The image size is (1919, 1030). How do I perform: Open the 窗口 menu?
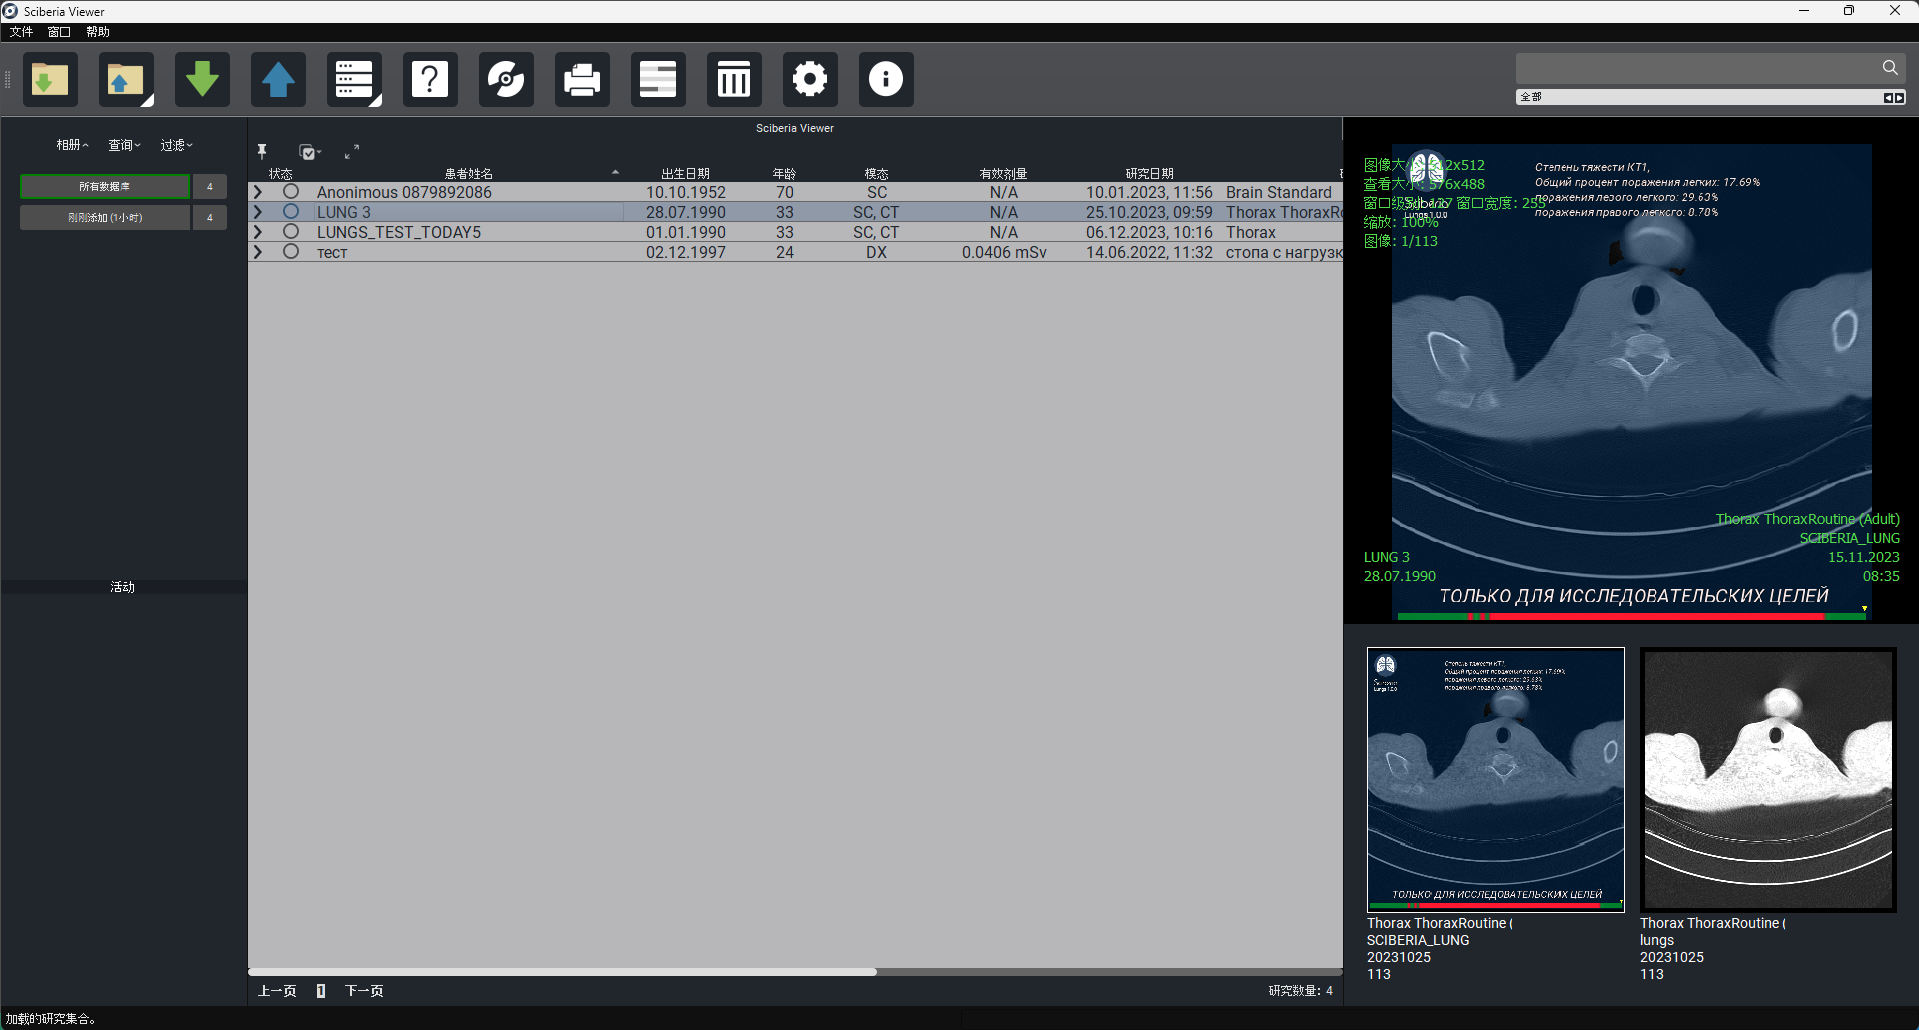59,32
